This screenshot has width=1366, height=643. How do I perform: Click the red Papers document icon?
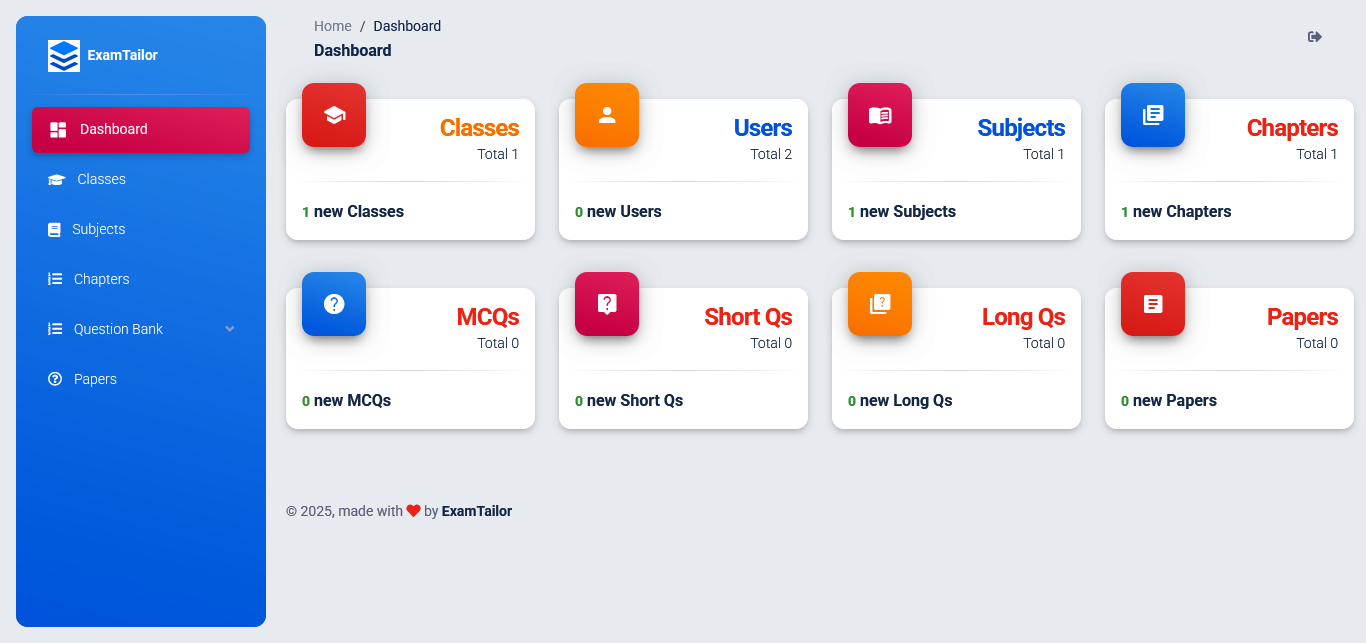coord(1153,304)
